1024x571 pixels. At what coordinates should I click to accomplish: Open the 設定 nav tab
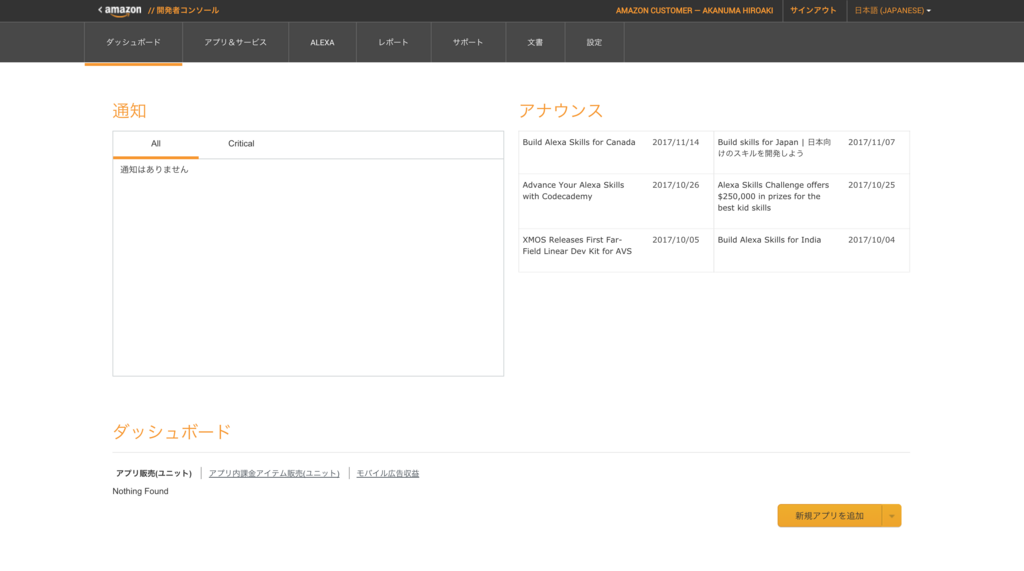594,42
